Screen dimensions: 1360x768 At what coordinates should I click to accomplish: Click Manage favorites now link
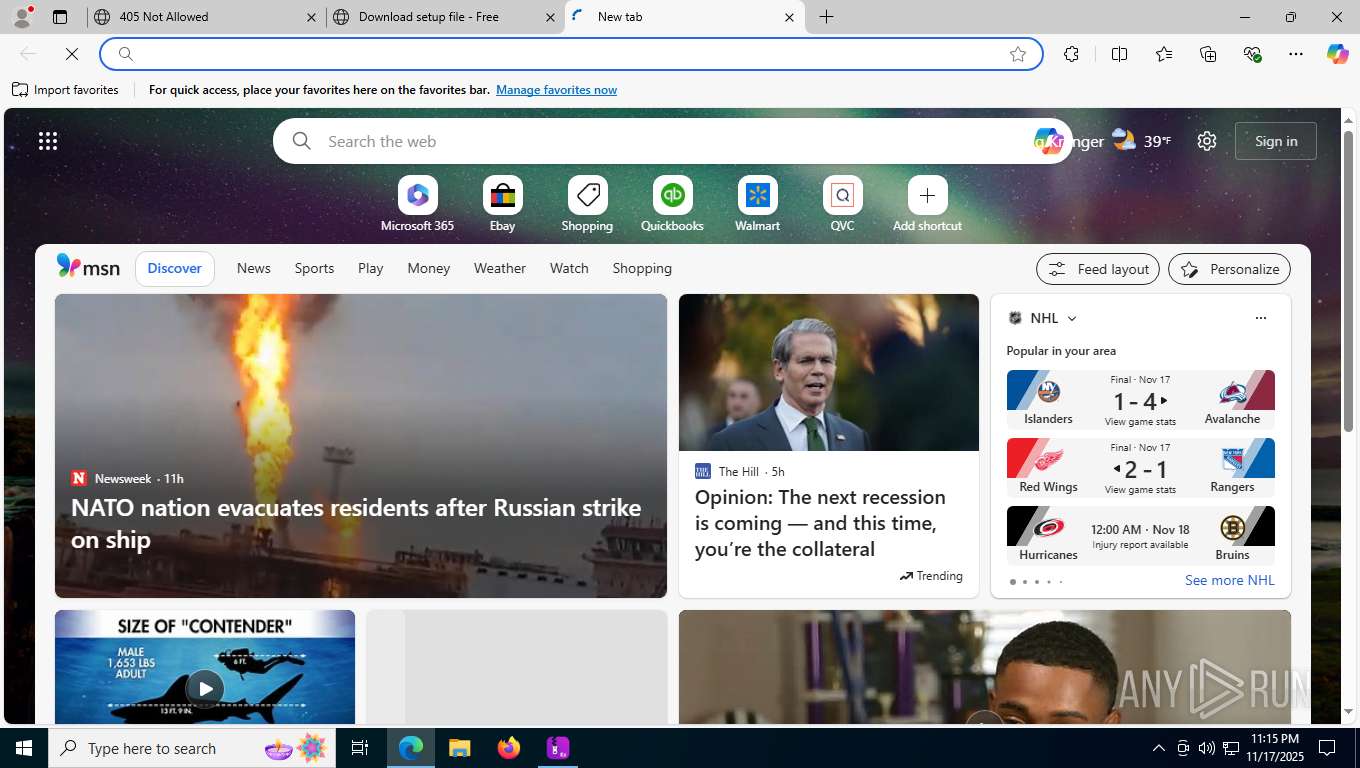pyautogui.click(x=556, y=90)
